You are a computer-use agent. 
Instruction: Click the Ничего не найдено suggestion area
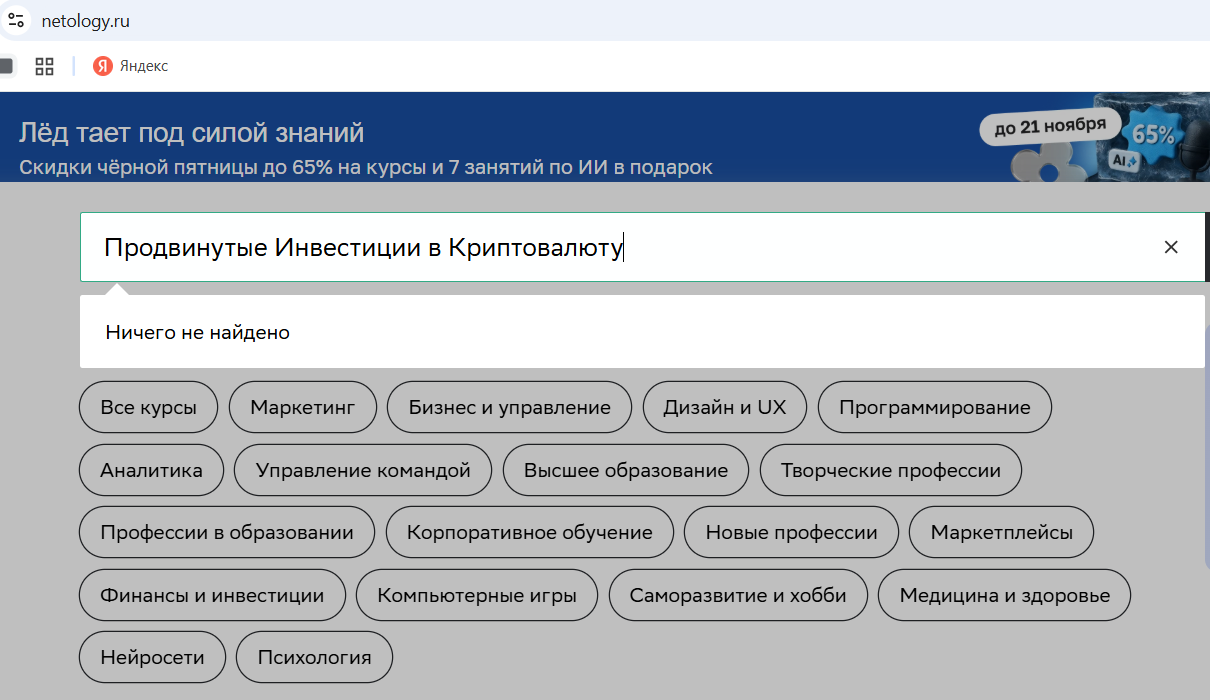pos(197,332)
